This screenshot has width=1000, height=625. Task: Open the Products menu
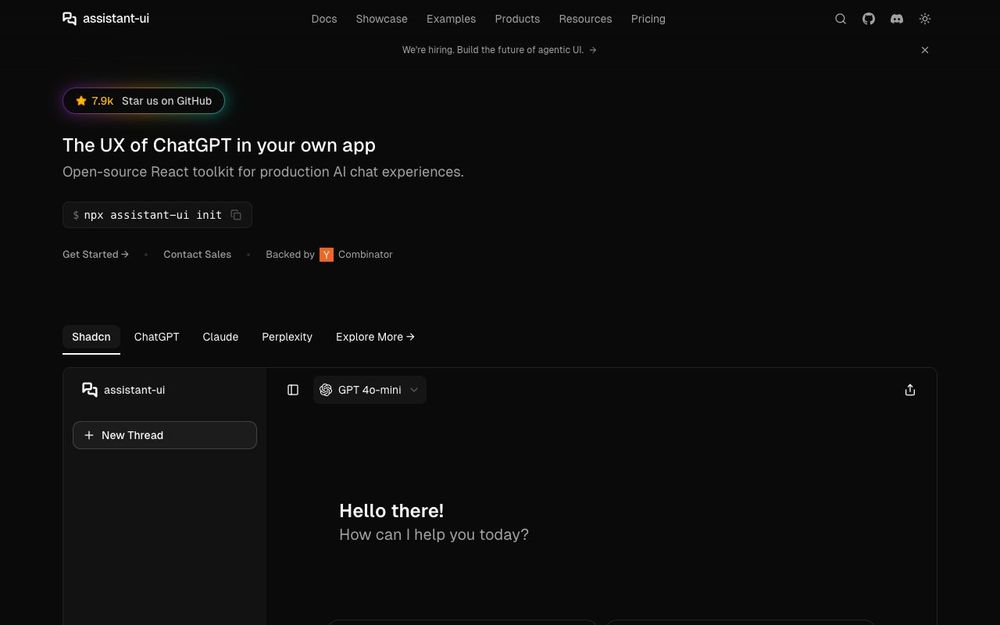pyautogui.click(x=517, y=19)
